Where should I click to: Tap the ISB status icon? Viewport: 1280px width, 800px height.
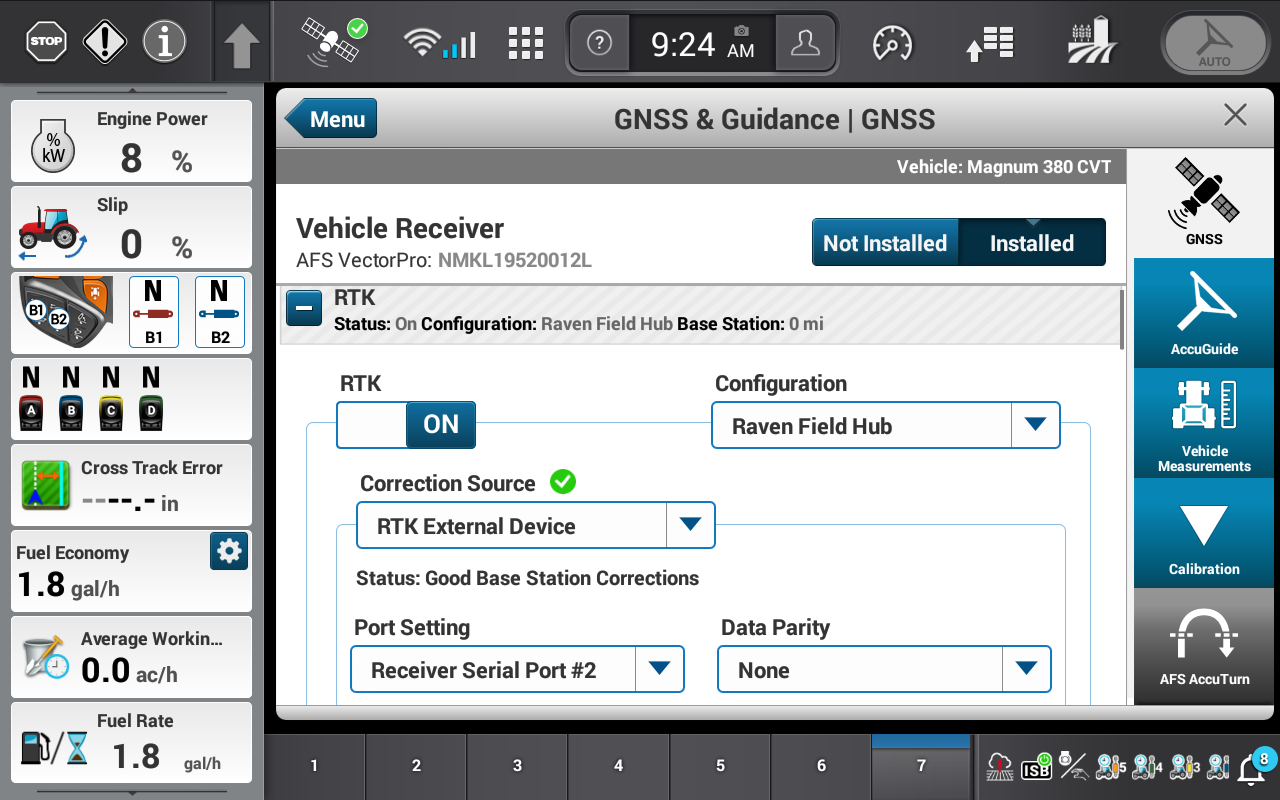pyautogui.click(x=1036, y=767)
